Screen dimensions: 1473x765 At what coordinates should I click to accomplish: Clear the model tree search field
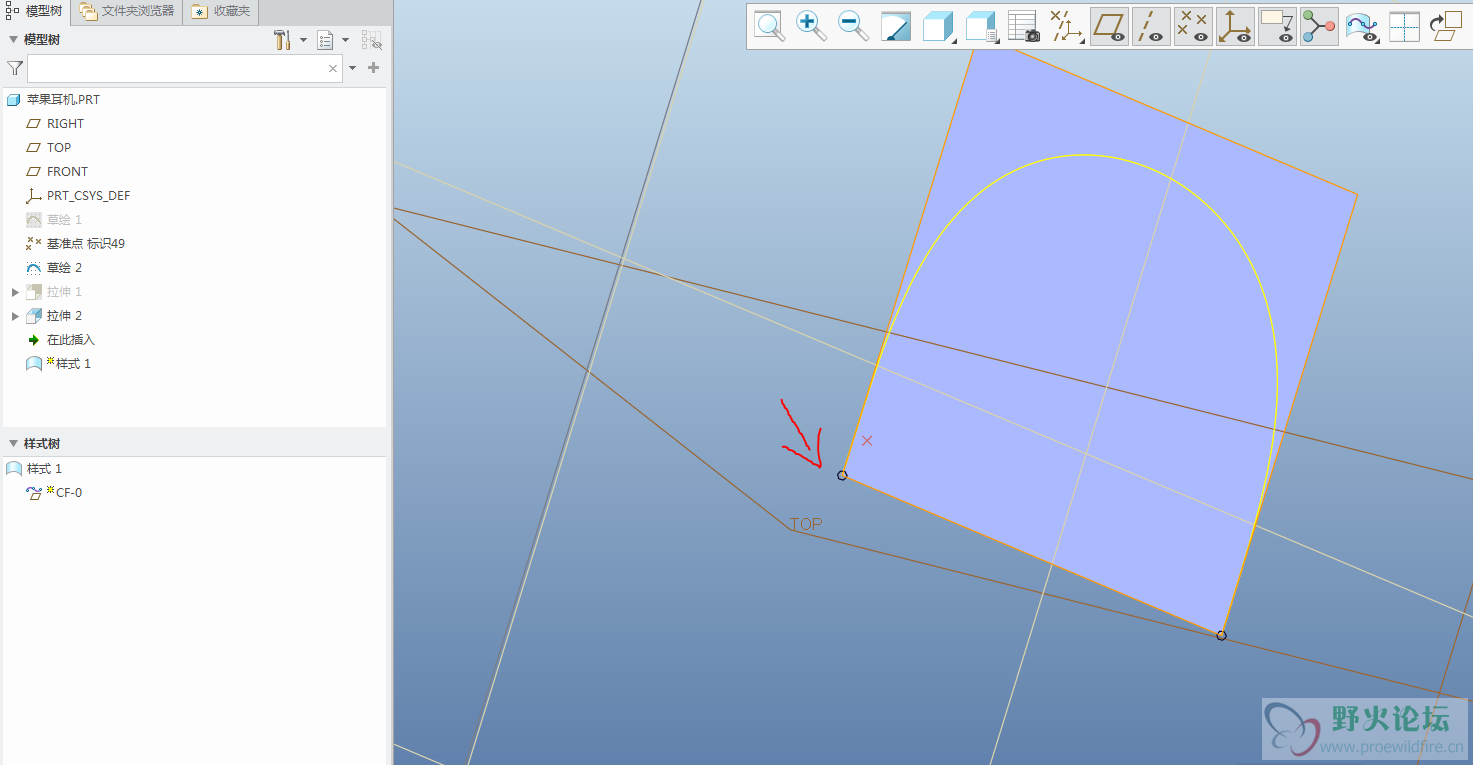click(x=333, y=69)
